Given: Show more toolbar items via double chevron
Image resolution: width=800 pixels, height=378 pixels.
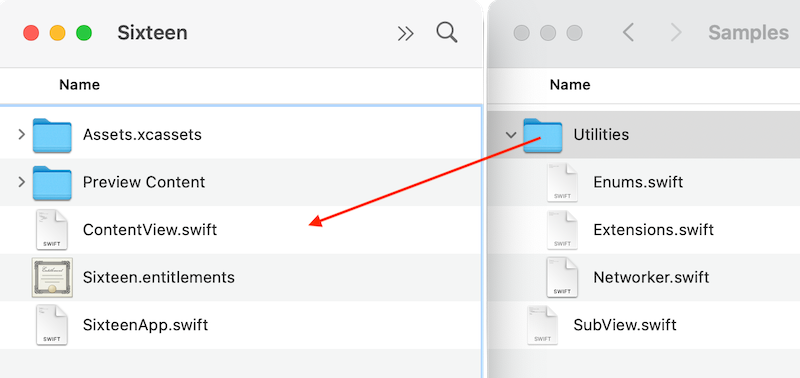Looking at the screenshot, I should [x=406, y=34].
